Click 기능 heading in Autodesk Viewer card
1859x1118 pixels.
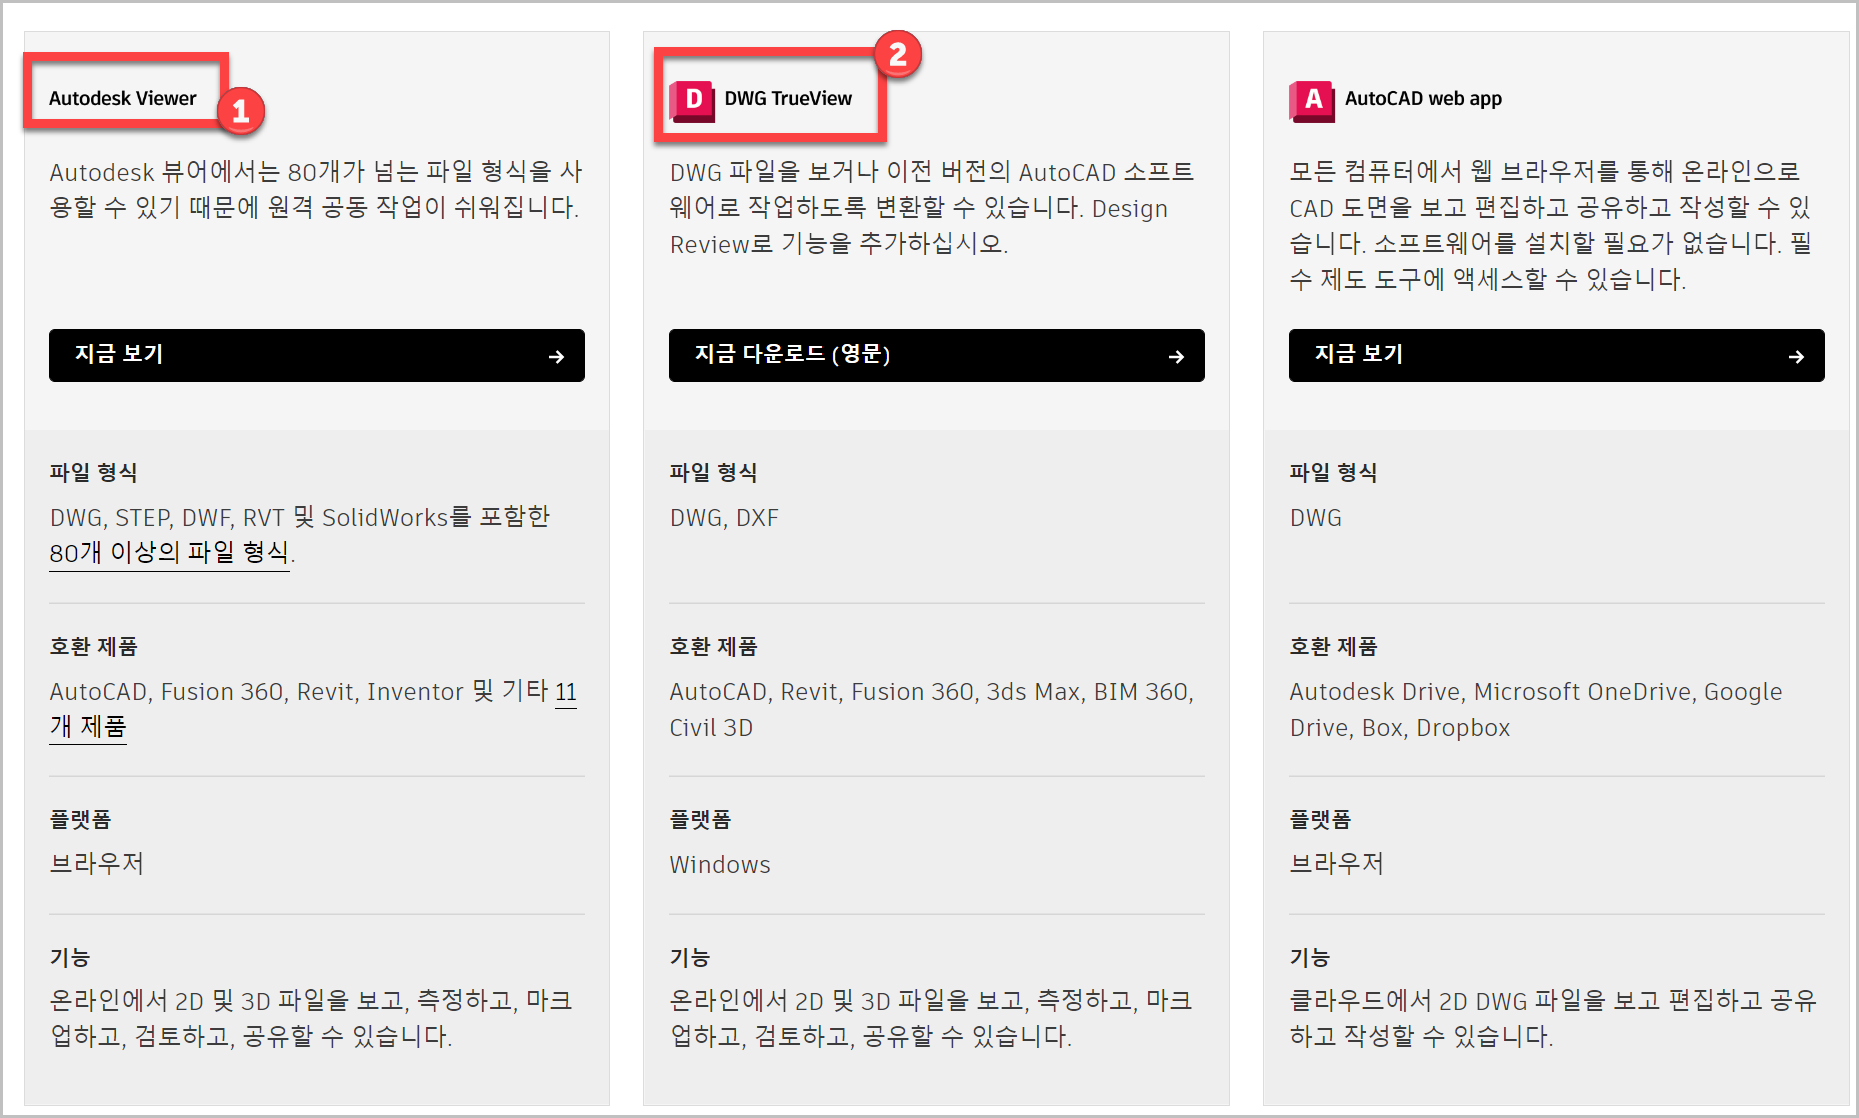click(x=70, y=958)
